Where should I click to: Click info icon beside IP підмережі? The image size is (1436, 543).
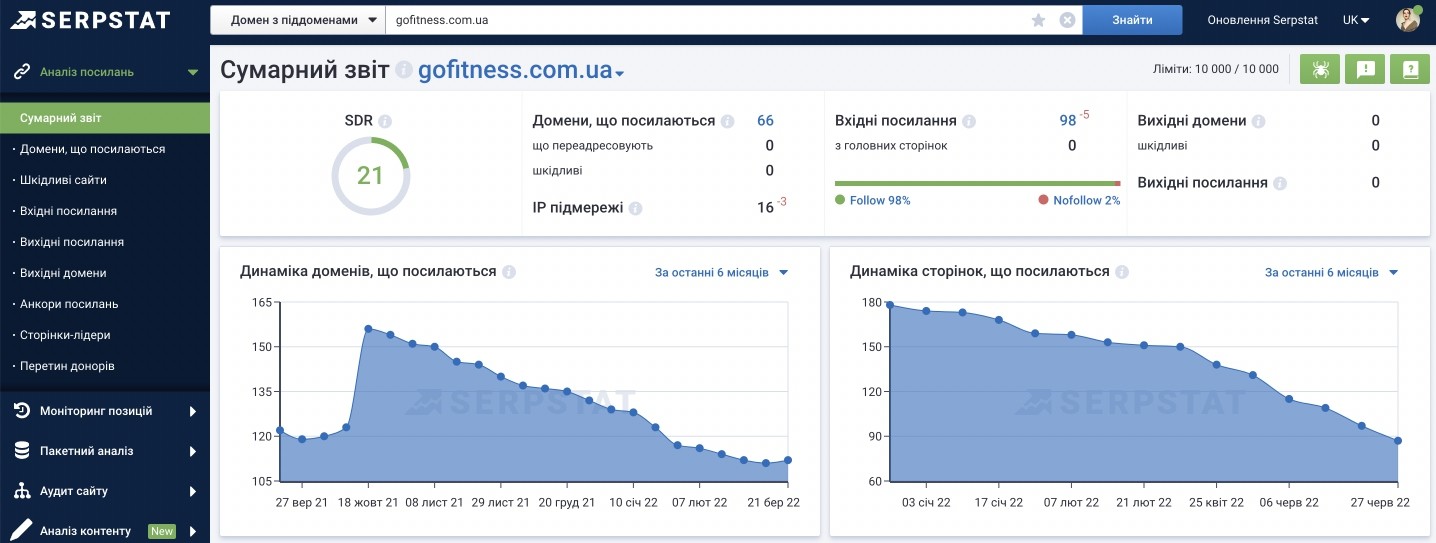point(636,208)
